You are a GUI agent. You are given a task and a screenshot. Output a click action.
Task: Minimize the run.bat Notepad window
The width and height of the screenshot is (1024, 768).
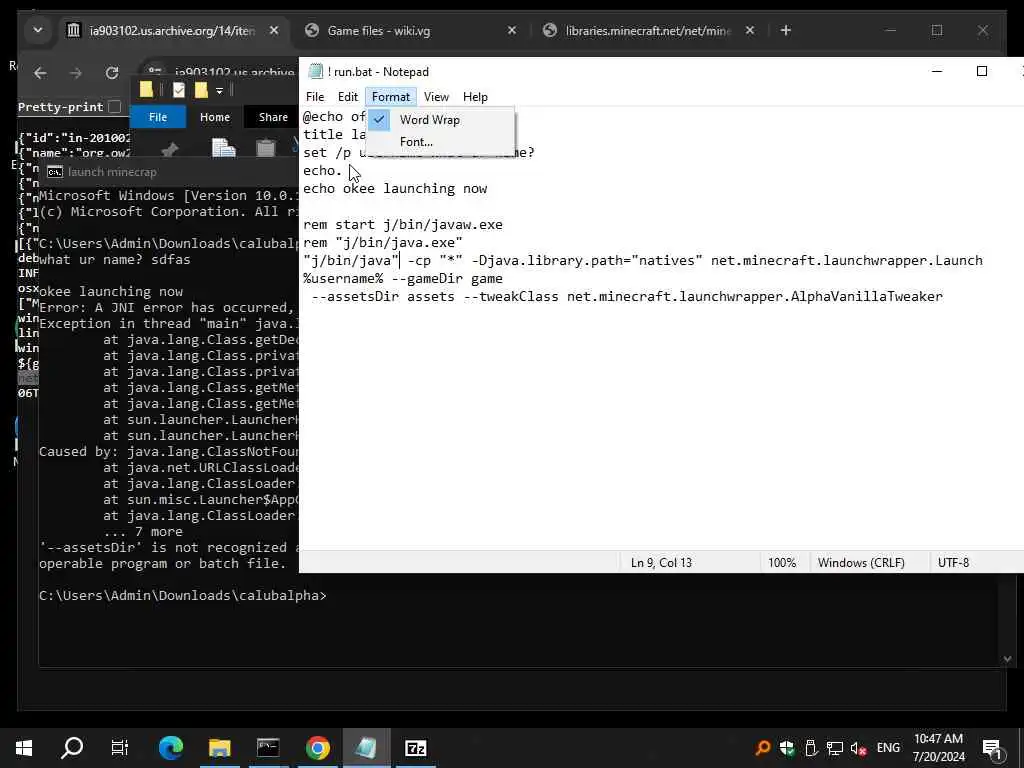point(937,71)
